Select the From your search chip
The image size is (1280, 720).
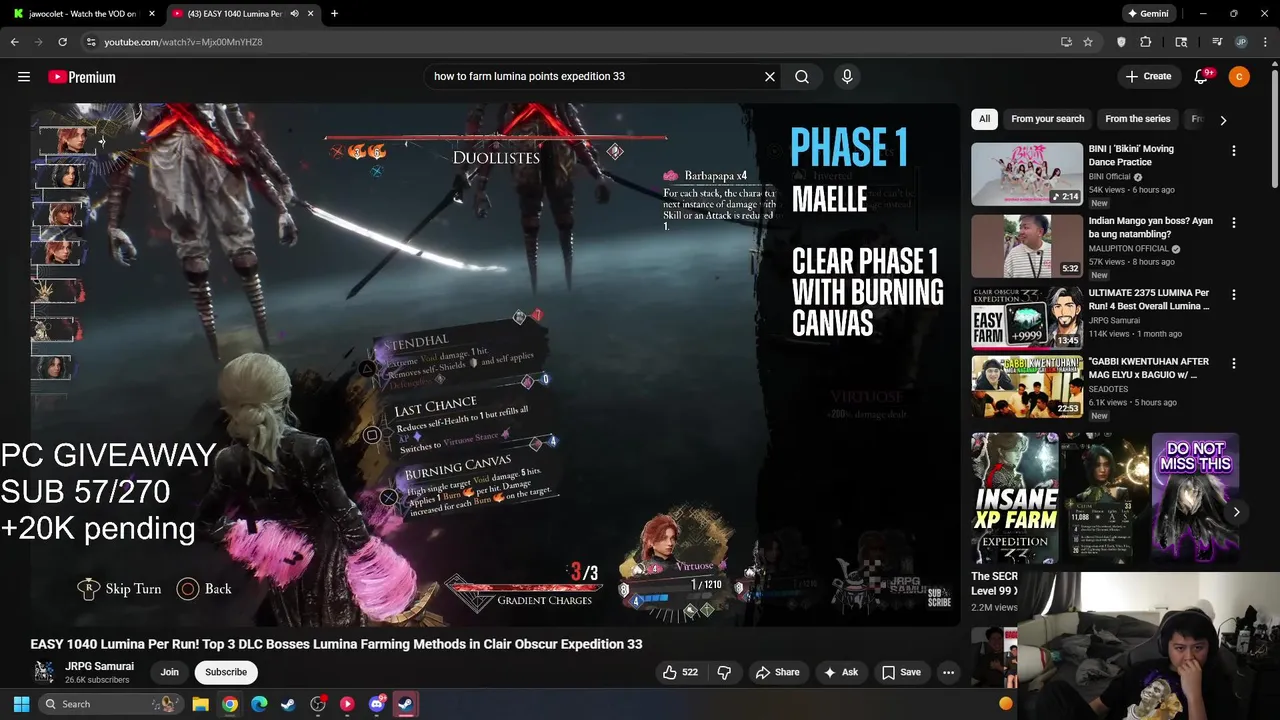tap(1047, 119)
